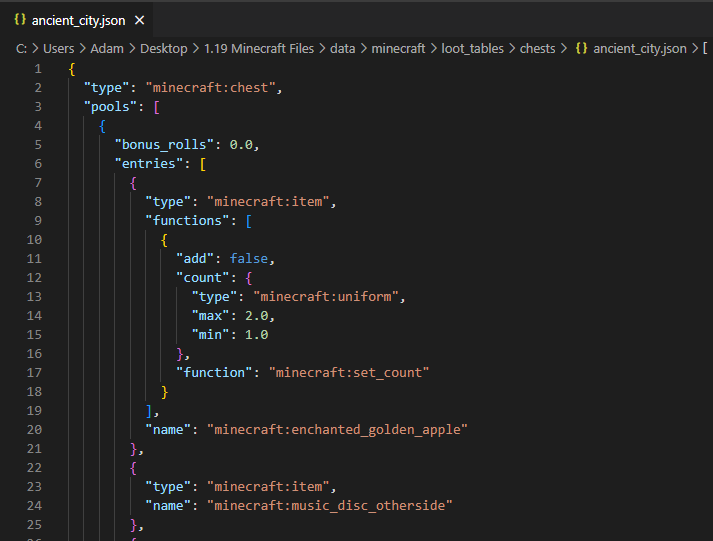This screenshot has height=541, width=713.
Task: Open the Users breadcrumb folder
Action: pos(59,48)
